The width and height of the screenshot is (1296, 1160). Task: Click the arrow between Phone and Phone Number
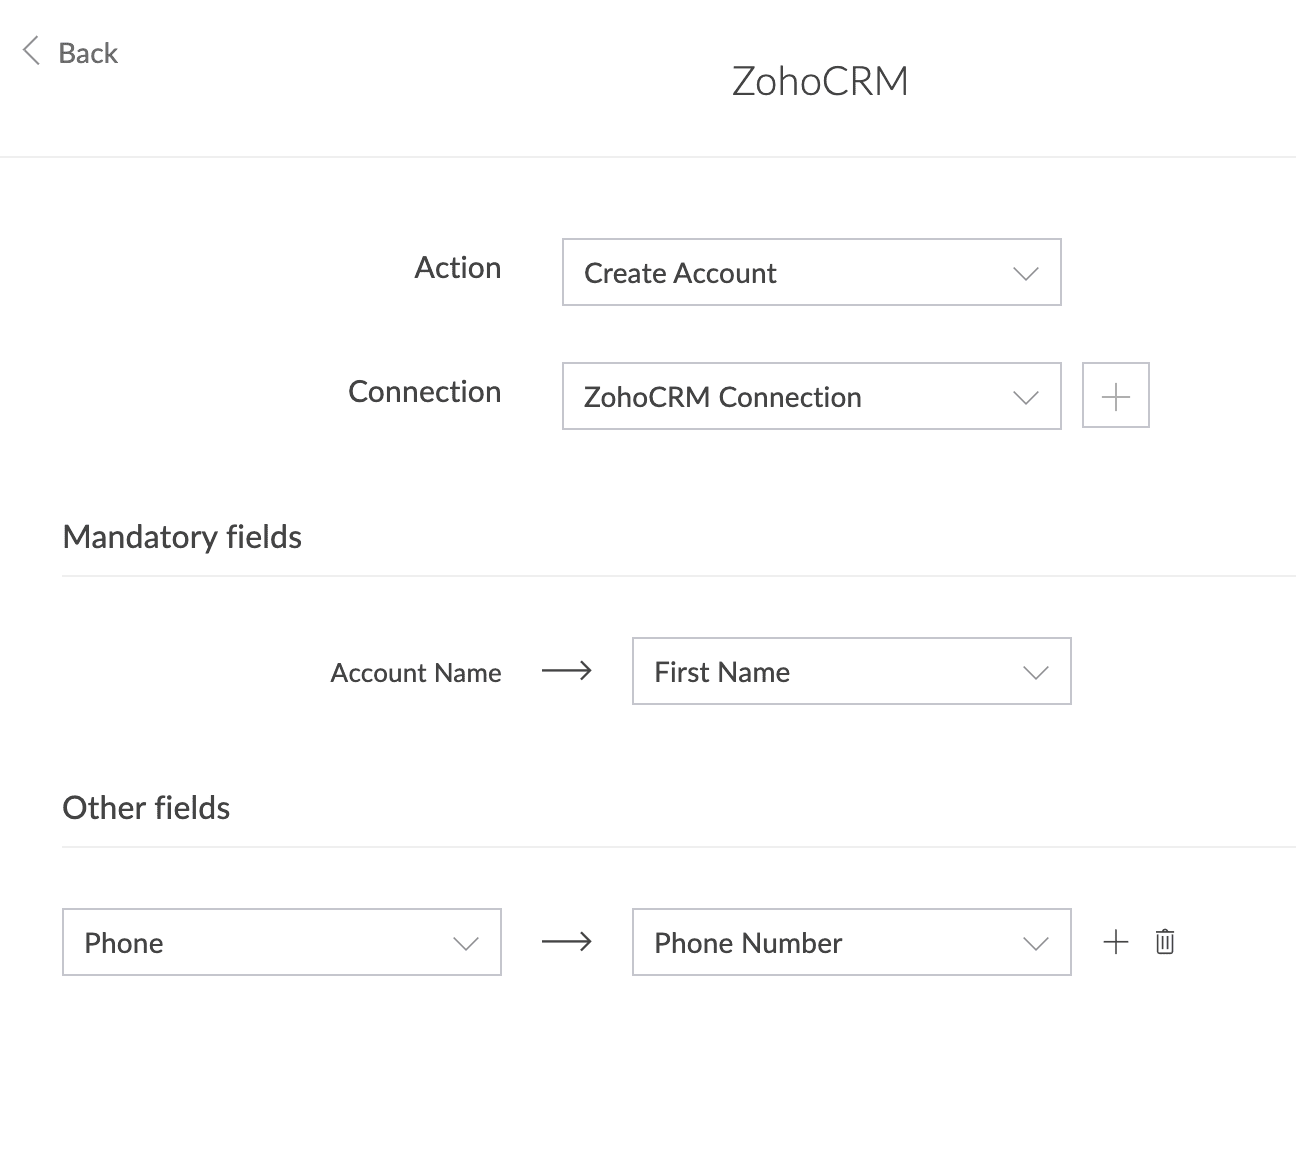click(x=567, y=942)
